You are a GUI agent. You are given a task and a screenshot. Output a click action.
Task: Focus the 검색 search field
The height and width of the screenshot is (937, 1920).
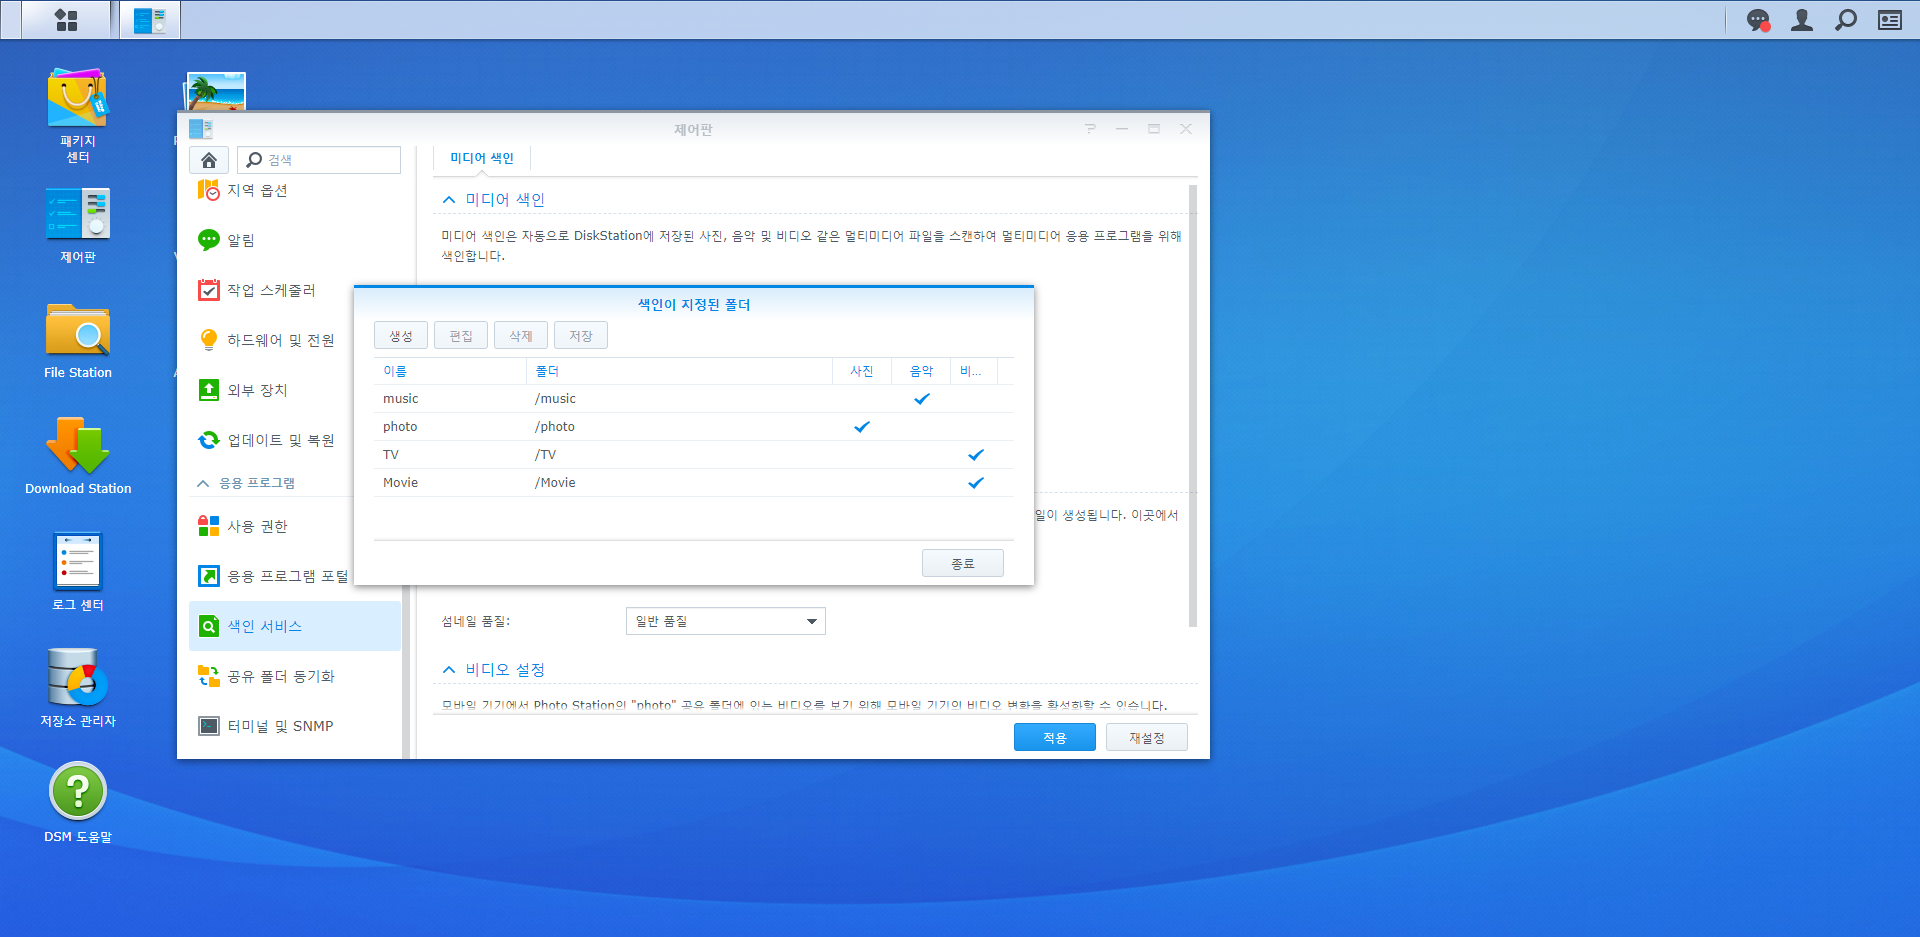pyautogui.click(x=319, y=160)
